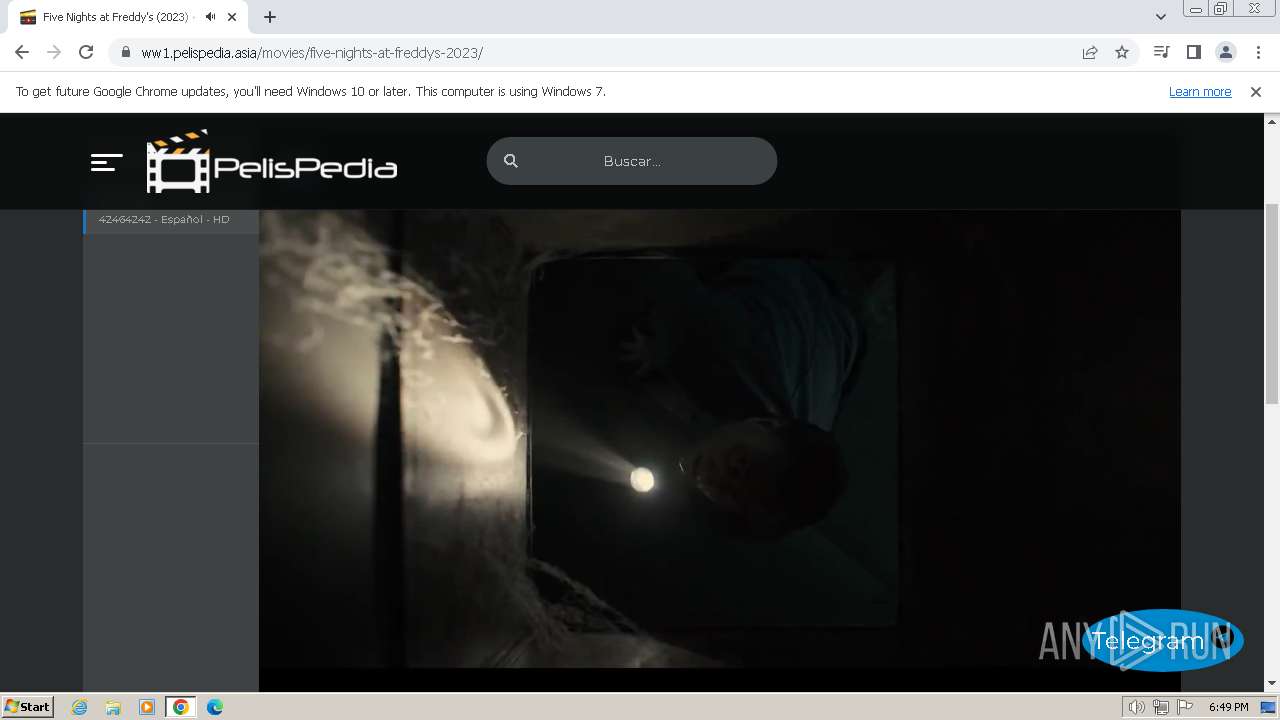View site information lock icon
1280x720 pixels.
(x=126, y=53)
